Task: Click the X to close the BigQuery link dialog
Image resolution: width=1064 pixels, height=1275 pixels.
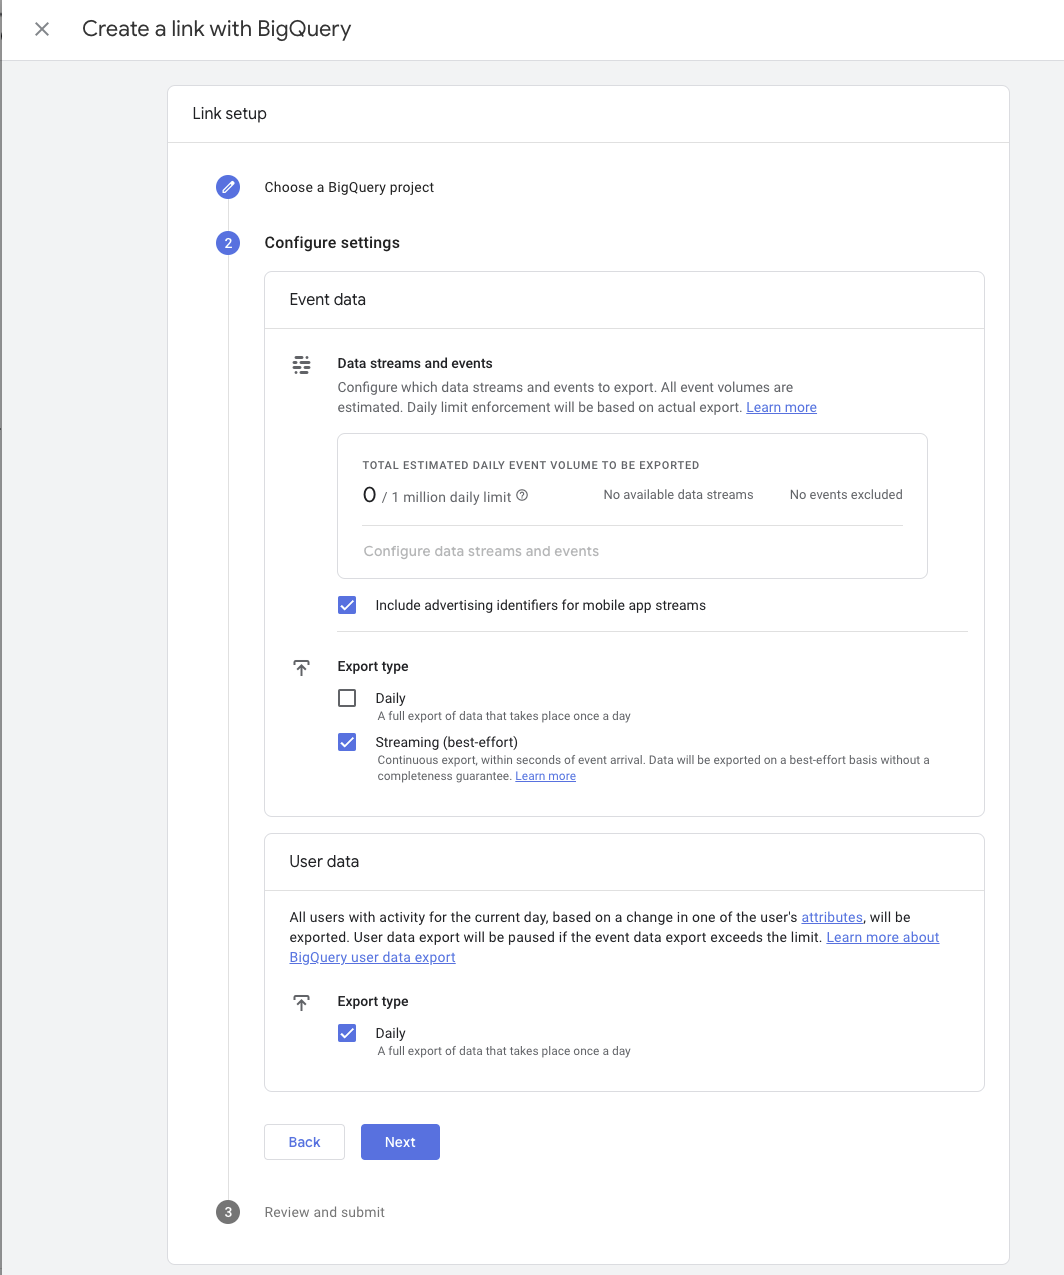Action: pos(40,29)
